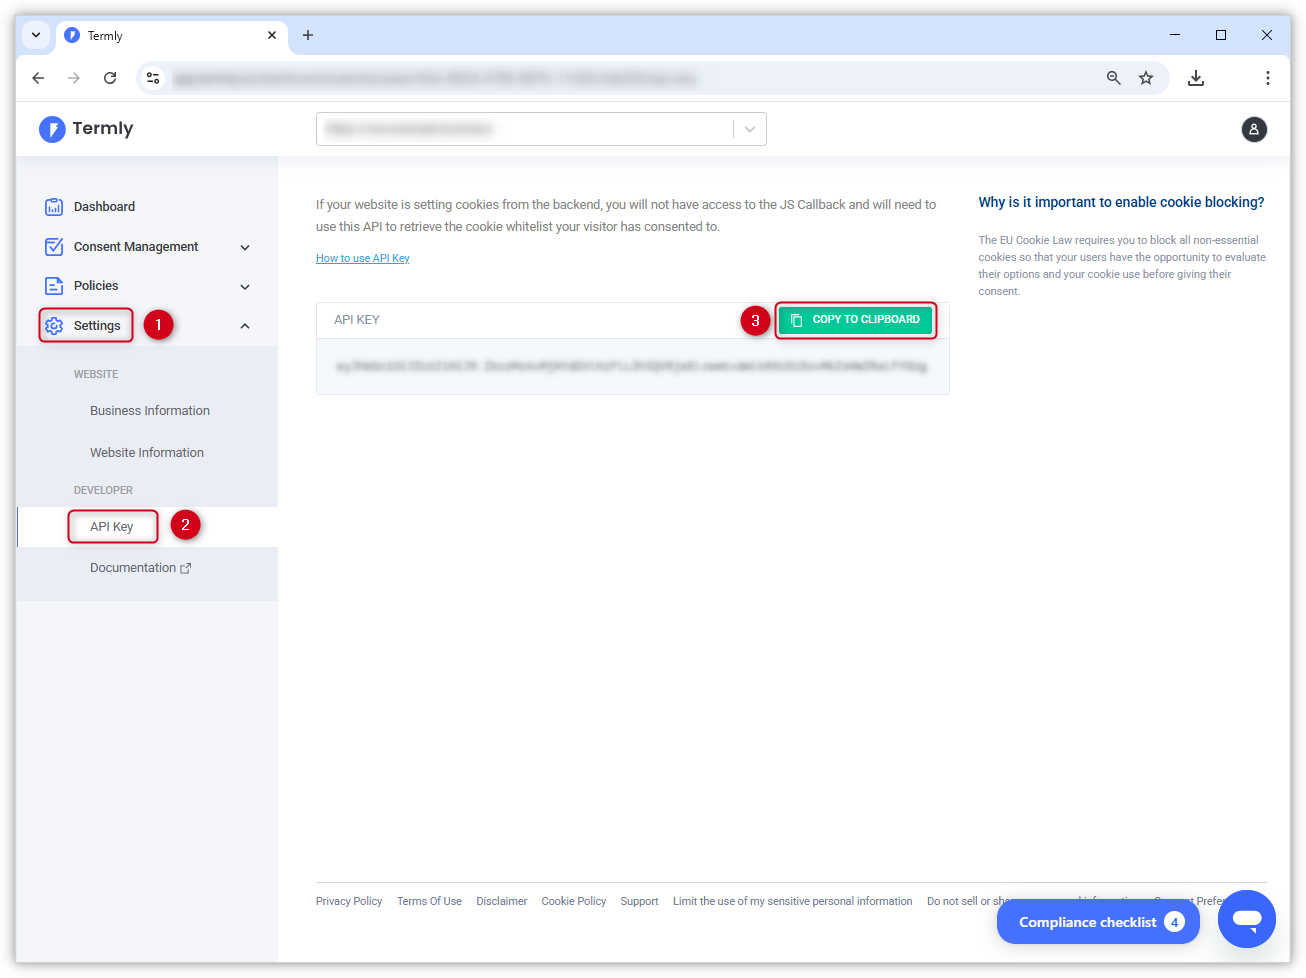Click the bookmark star icon
Screen dimensions: 1306x978
tap(1146, 77)
